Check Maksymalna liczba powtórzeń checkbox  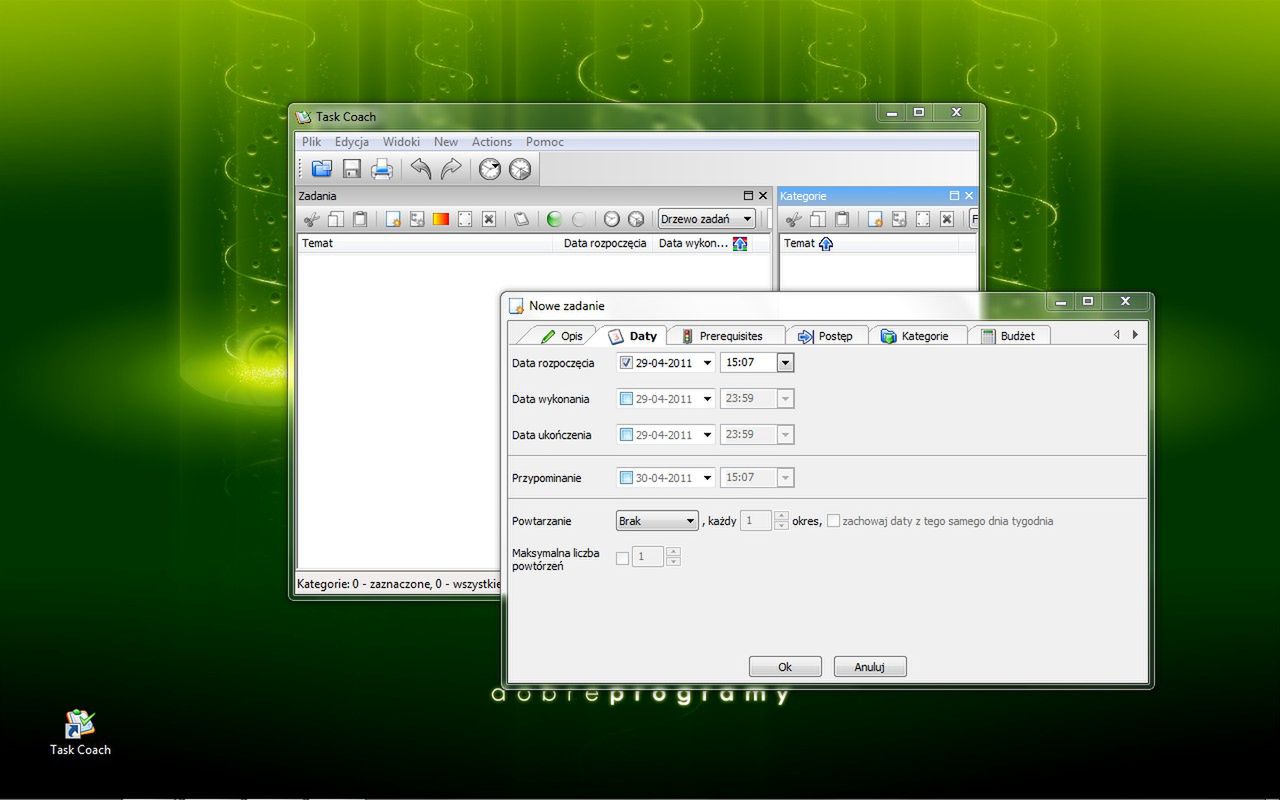pyautogui.click(x=623, y=558)
